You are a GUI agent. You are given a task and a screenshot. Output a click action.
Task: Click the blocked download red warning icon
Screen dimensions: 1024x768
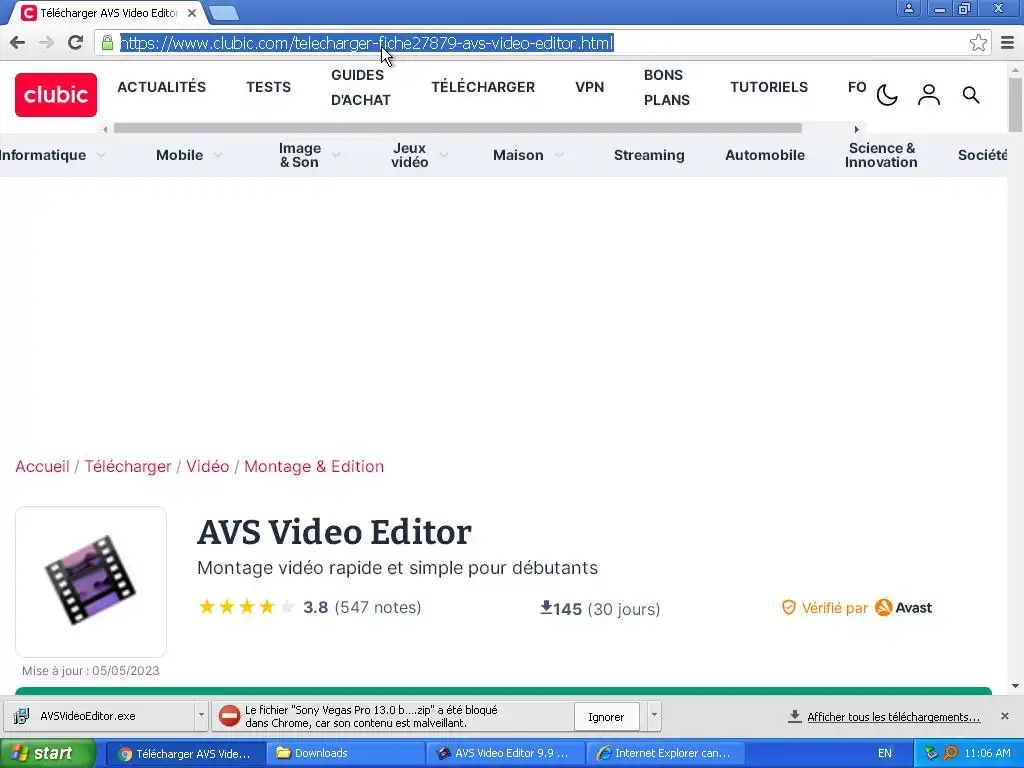(x=229, y=716)
